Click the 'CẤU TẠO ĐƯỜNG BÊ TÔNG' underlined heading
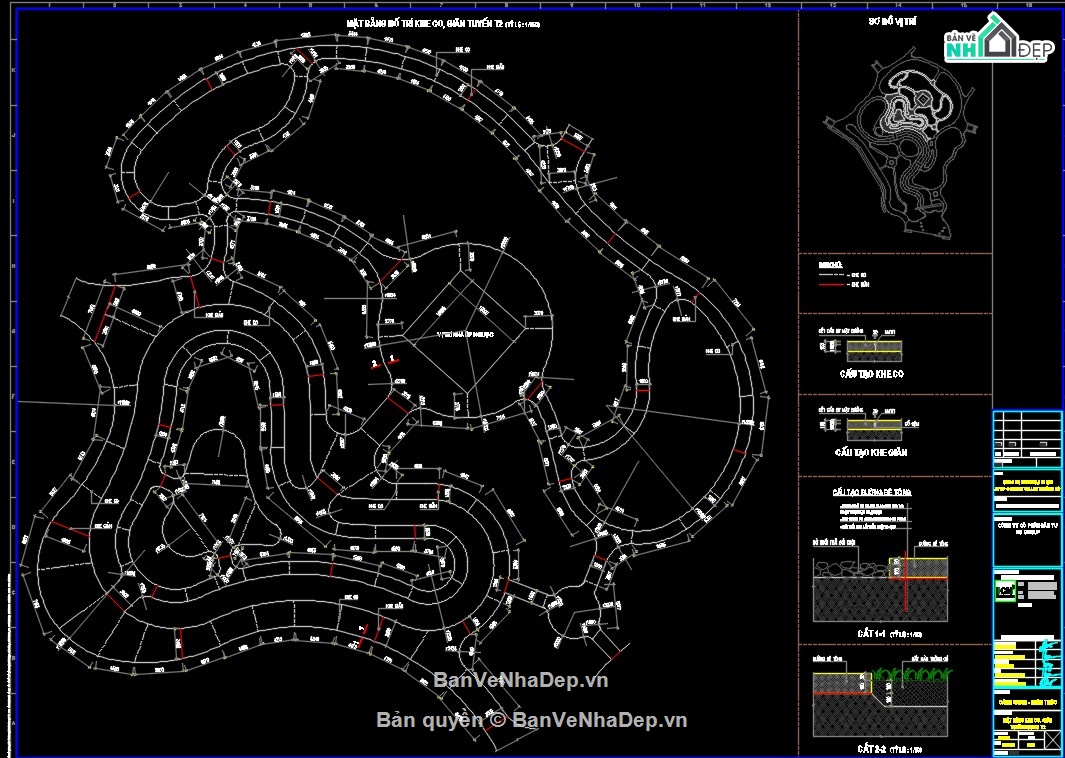Image resolution: width=1065 pixels, height=758 pixels. (872, 493)
